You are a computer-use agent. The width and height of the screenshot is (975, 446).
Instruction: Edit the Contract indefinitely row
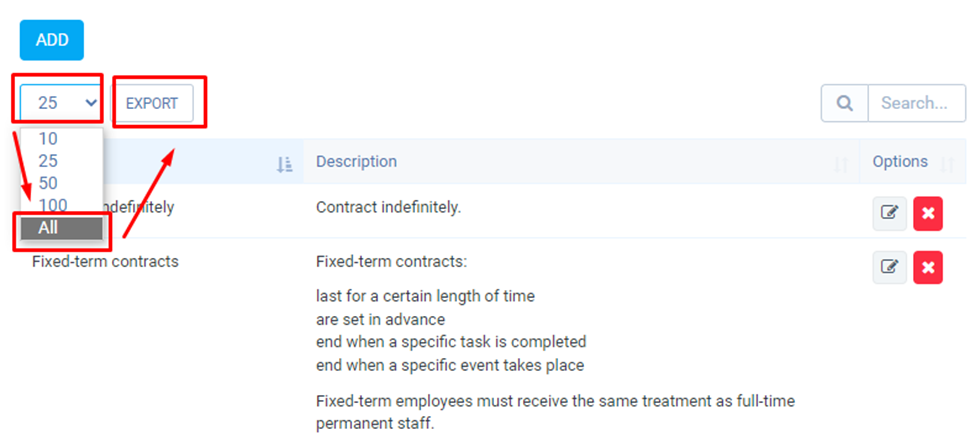pyautogui.click(x=889, y=213)
